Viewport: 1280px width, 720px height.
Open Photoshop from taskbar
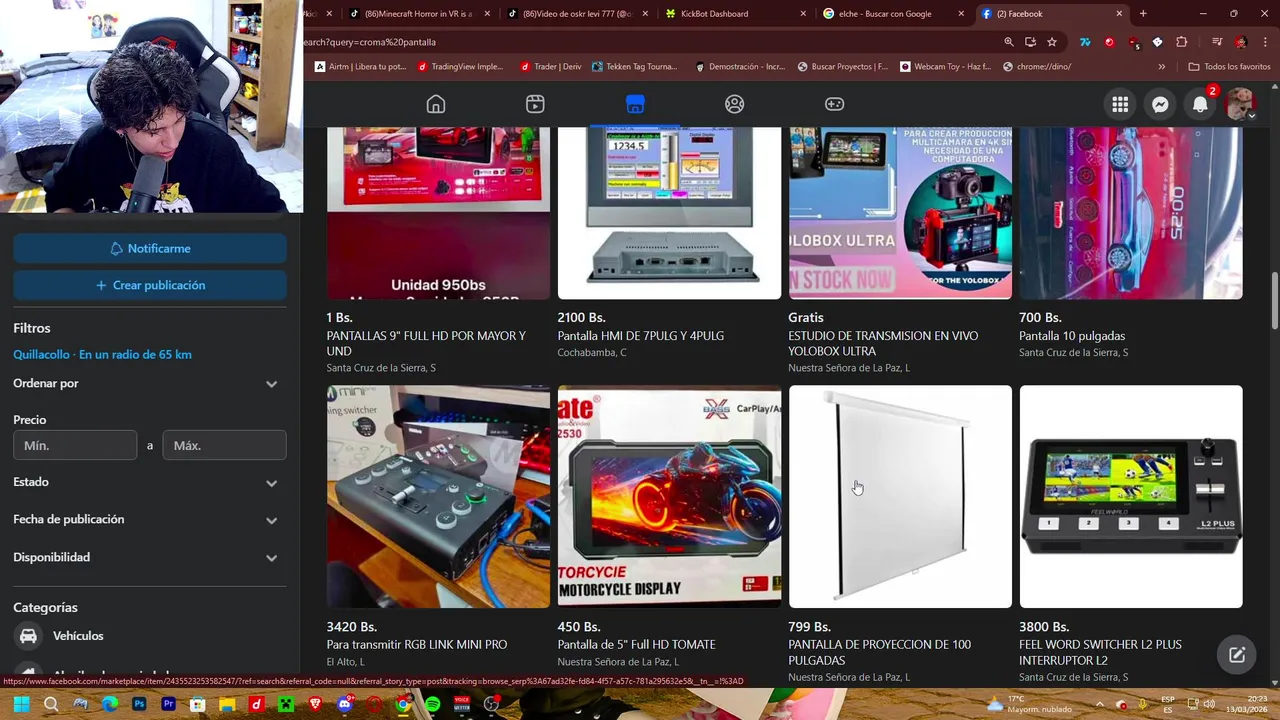tap(139, 704)
